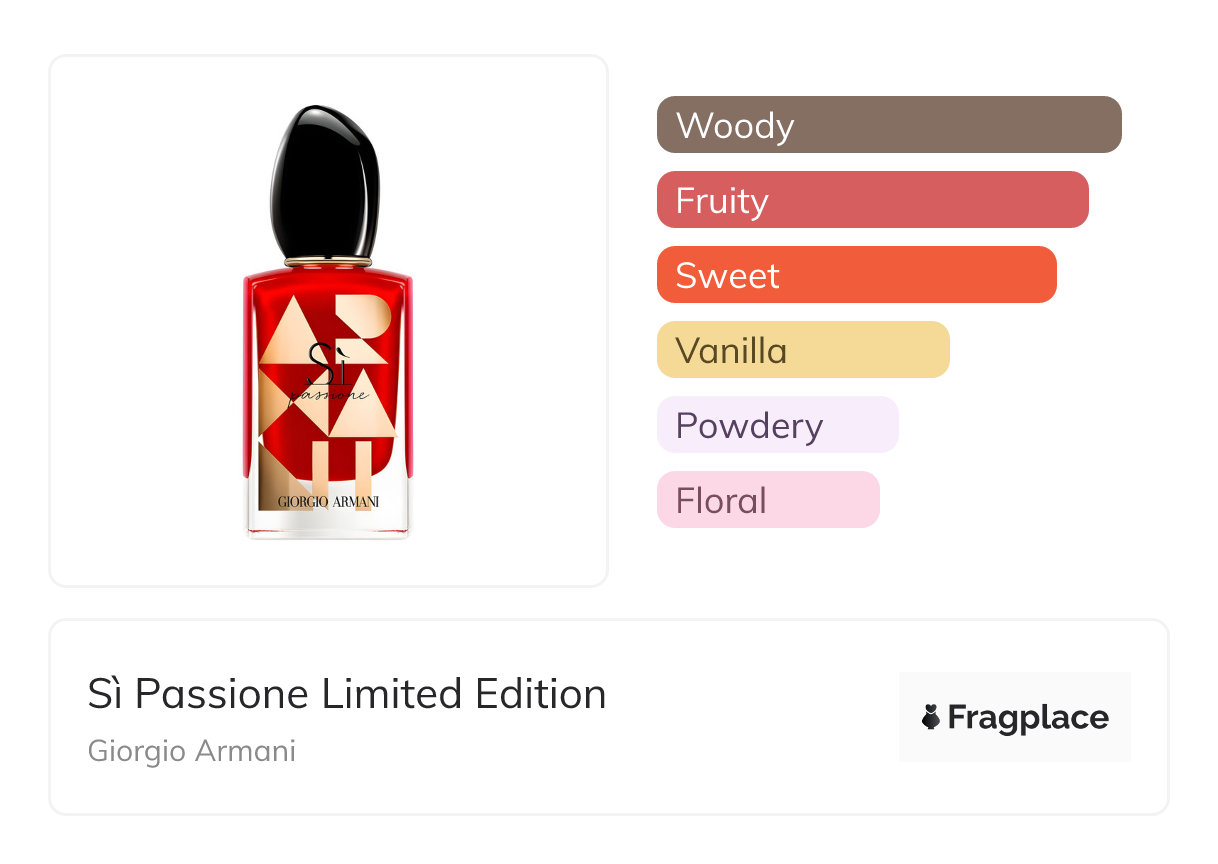Select the yellow Vanilla accord bar
Image resolution: width=1218 pixels, height=864 pixels.
tap(802, 350)
